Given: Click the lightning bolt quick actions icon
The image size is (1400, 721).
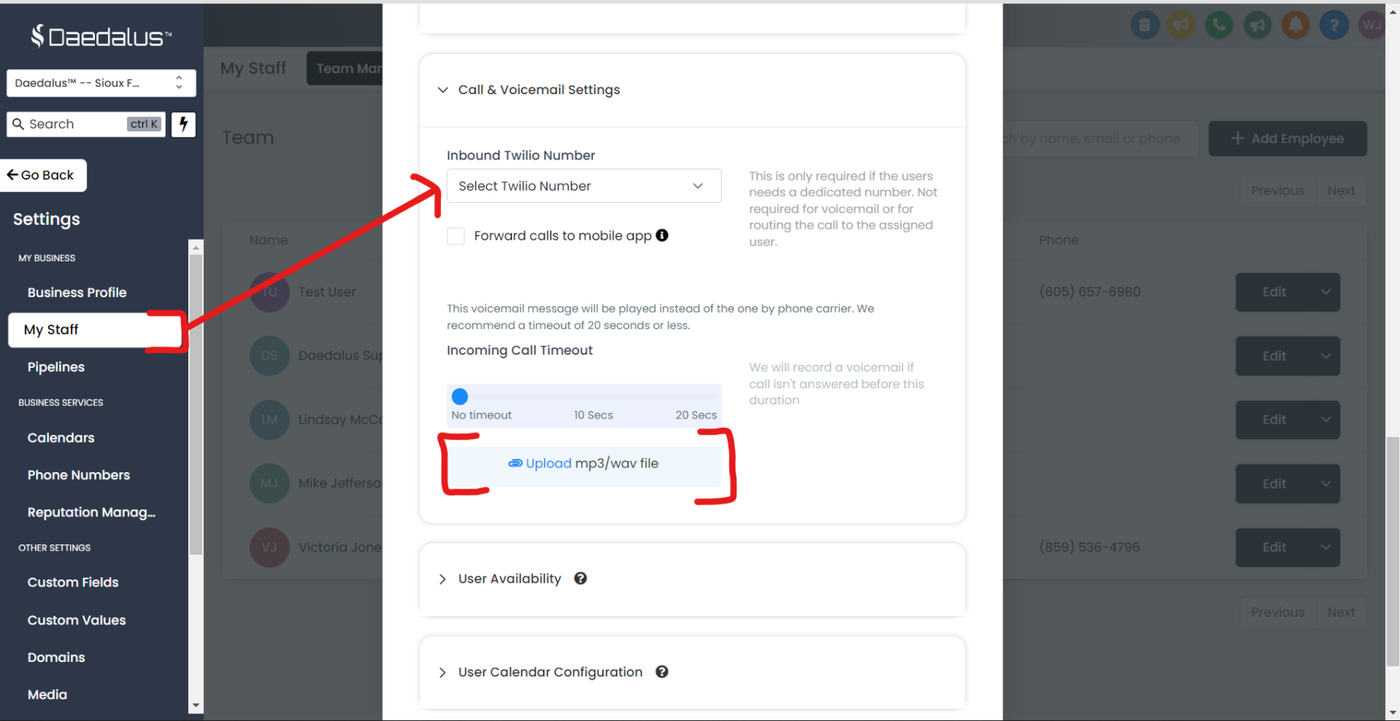Looking at the screenshot, I should 184,124.
